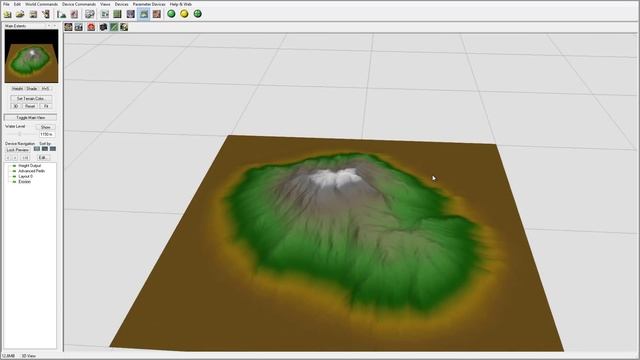
Task: Click the water level value field
Action: (46, 134)
